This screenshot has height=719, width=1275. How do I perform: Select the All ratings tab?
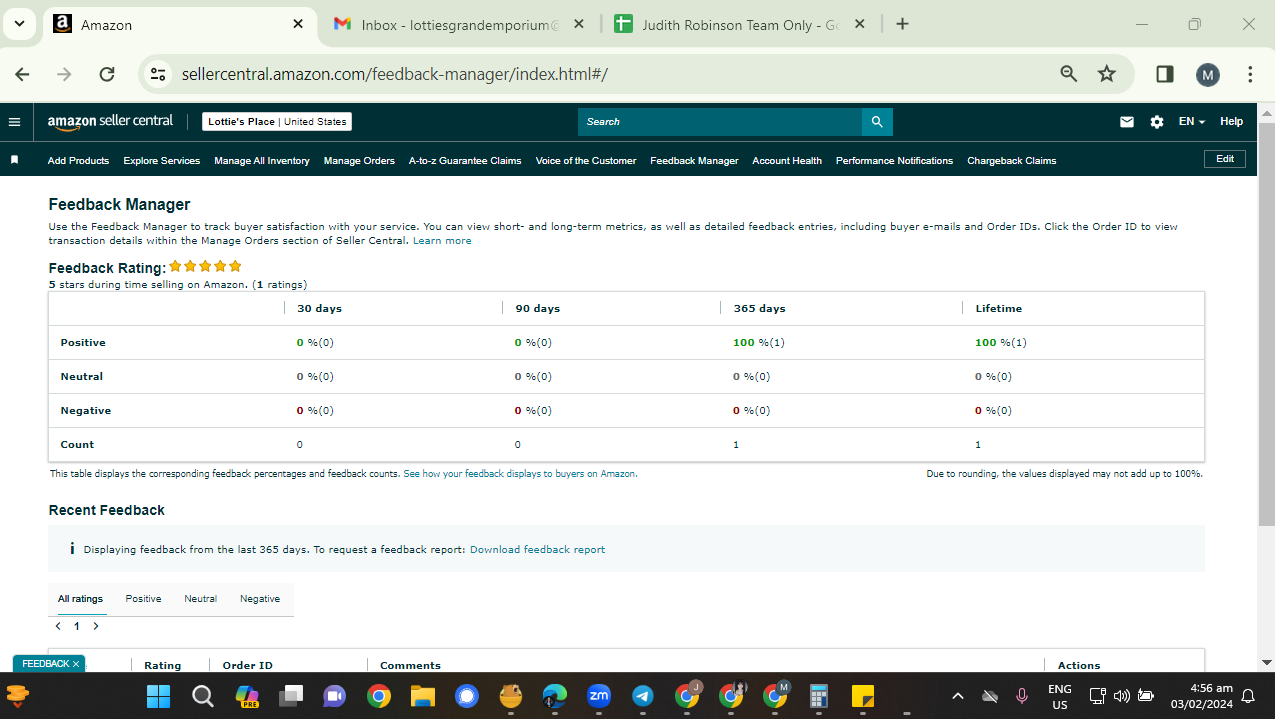click(x=80, y=599)
